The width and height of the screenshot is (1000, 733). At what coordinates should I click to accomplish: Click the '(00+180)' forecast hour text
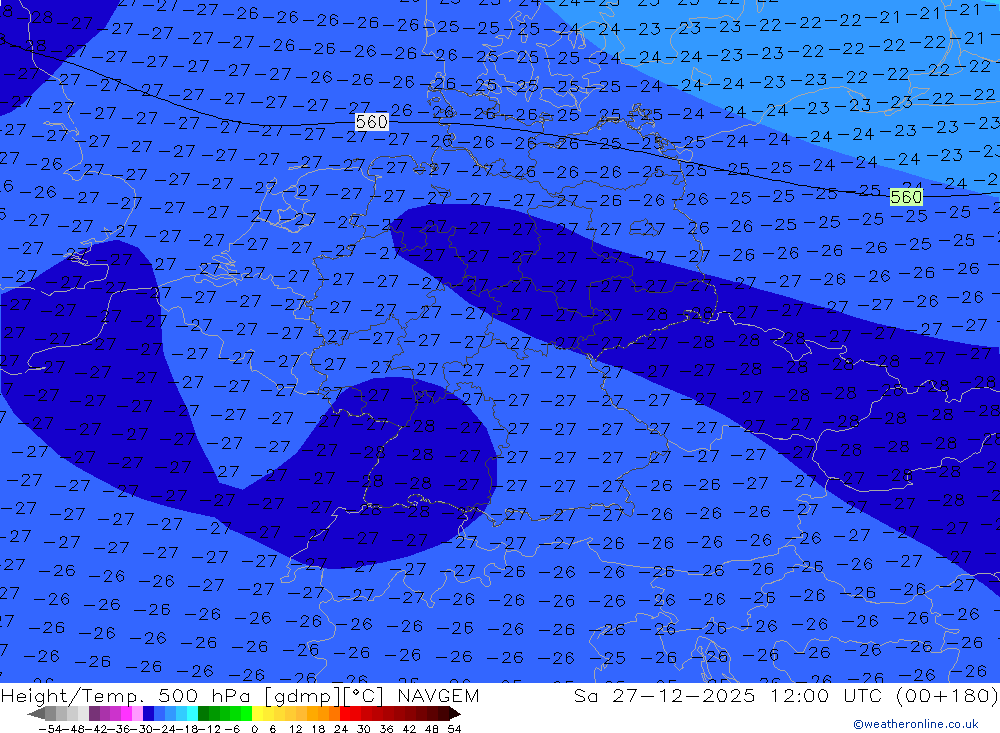point(946,696)
